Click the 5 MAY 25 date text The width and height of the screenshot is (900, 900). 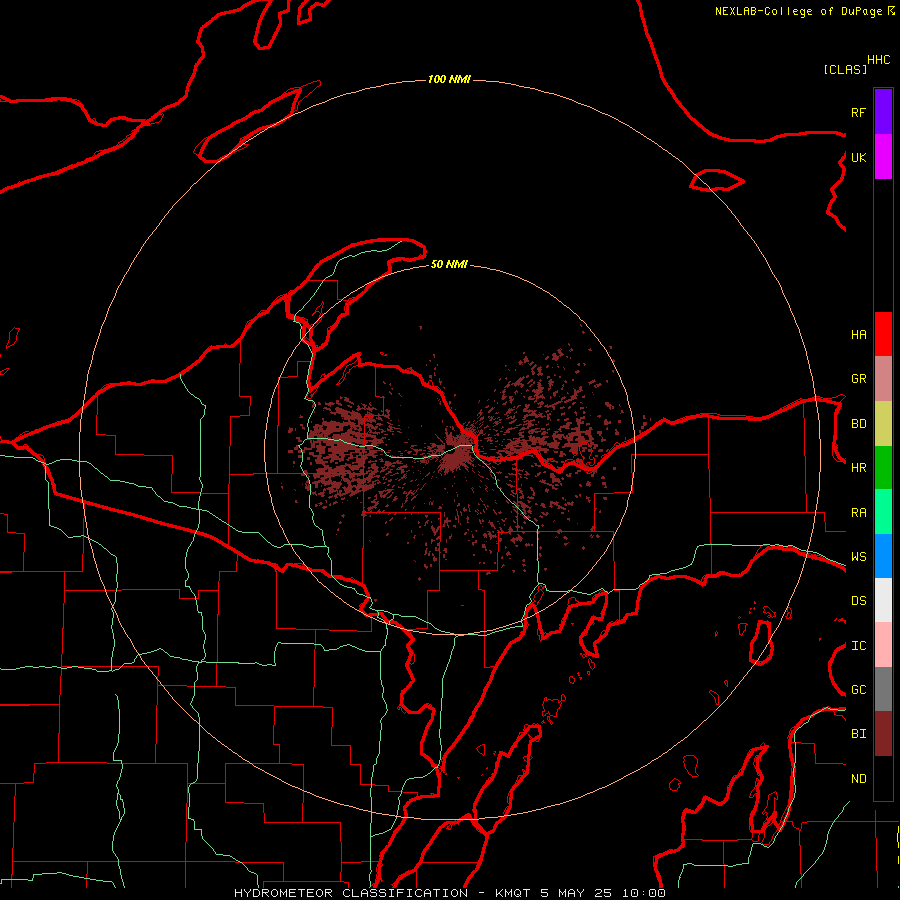577,893
